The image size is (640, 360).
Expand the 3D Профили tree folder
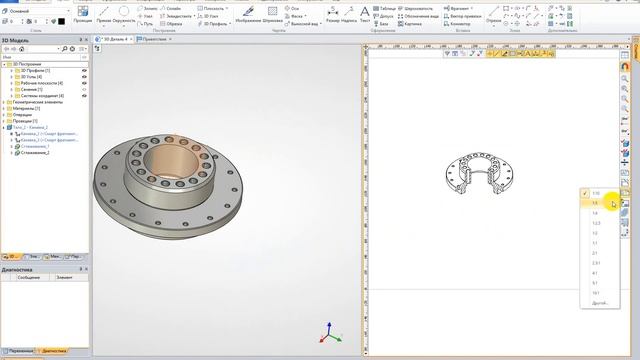(x=11, y=71)
